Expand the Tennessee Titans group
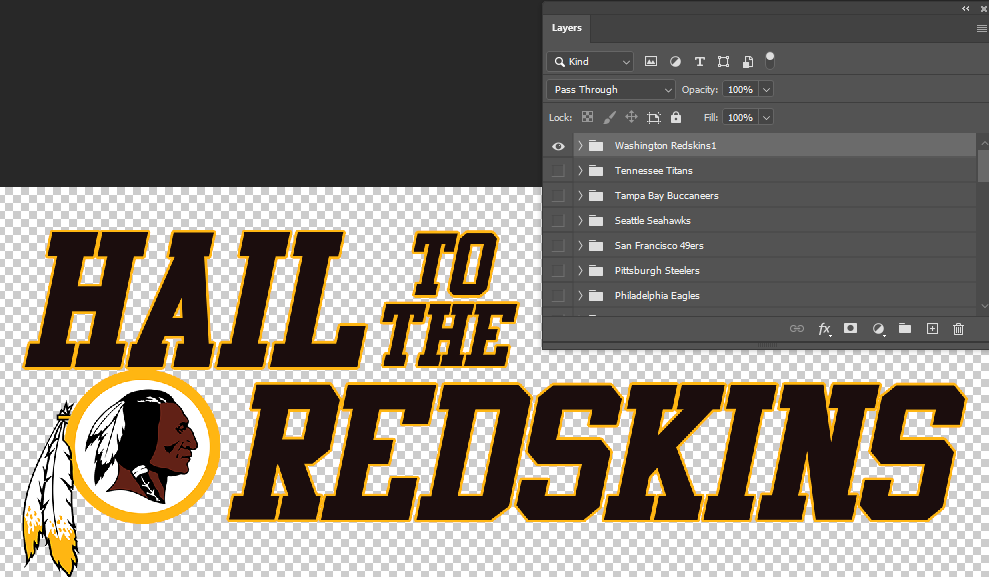Screen dimensions: 989x577 (580, 170)
